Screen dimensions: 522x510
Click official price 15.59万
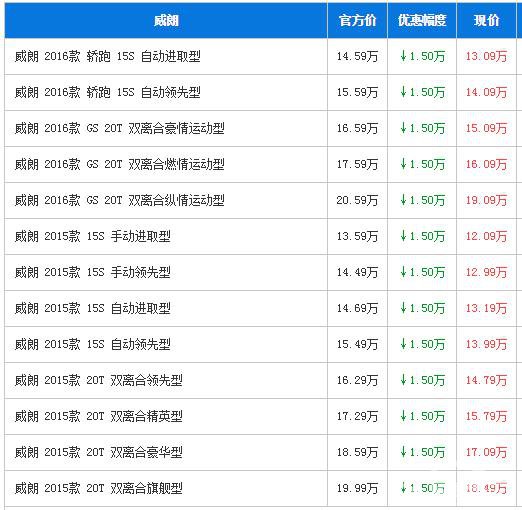click(x=357, y=92)
